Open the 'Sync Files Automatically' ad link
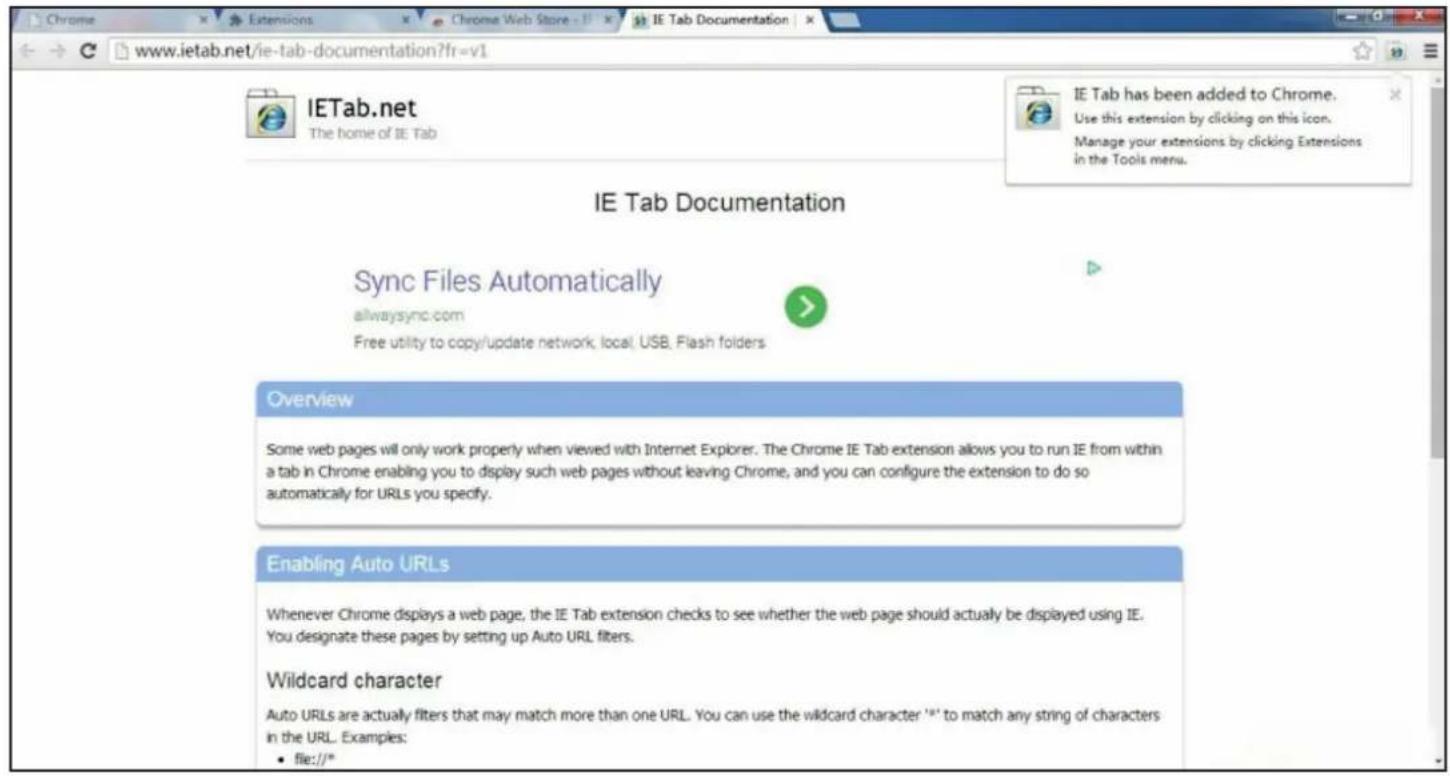 pos(508,283)
